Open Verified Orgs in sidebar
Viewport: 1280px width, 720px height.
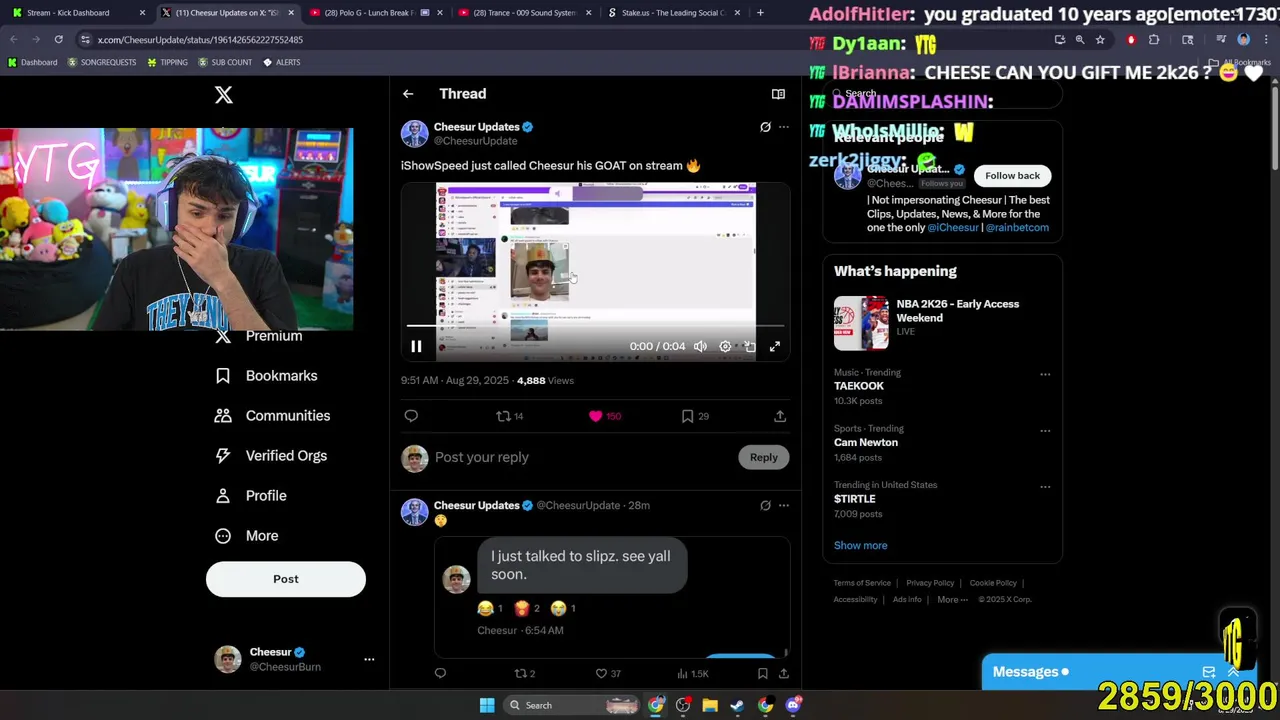[271, 456]
